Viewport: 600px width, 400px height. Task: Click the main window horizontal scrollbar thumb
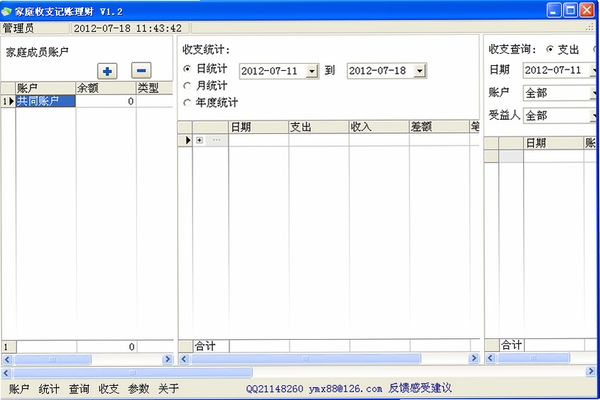pyautogui.click(x=132, y=372)
